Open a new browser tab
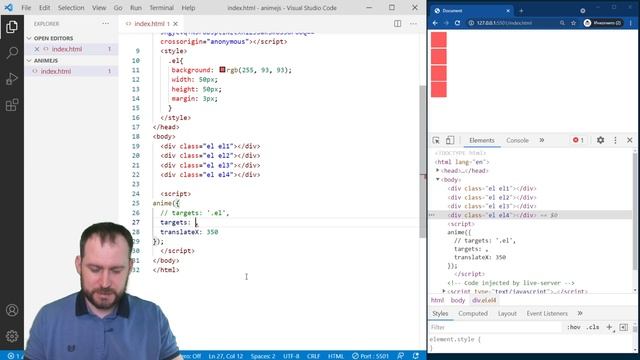 point(521,11)
